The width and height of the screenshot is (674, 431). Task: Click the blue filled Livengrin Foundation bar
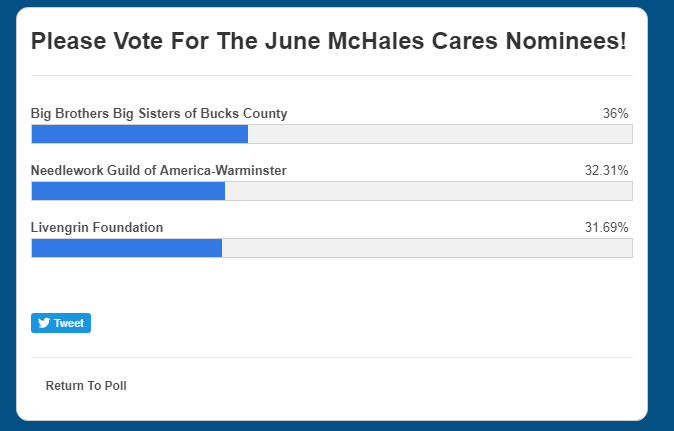[x=126, y=248]
